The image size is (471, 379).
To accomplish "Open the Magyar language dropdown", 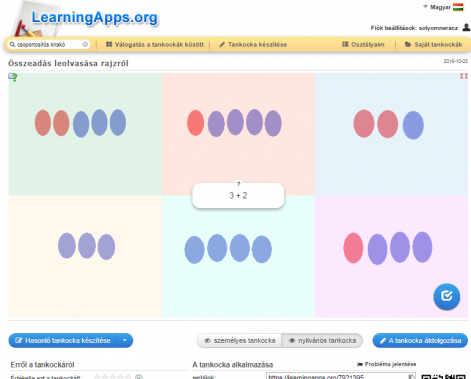I will (437, 7).
